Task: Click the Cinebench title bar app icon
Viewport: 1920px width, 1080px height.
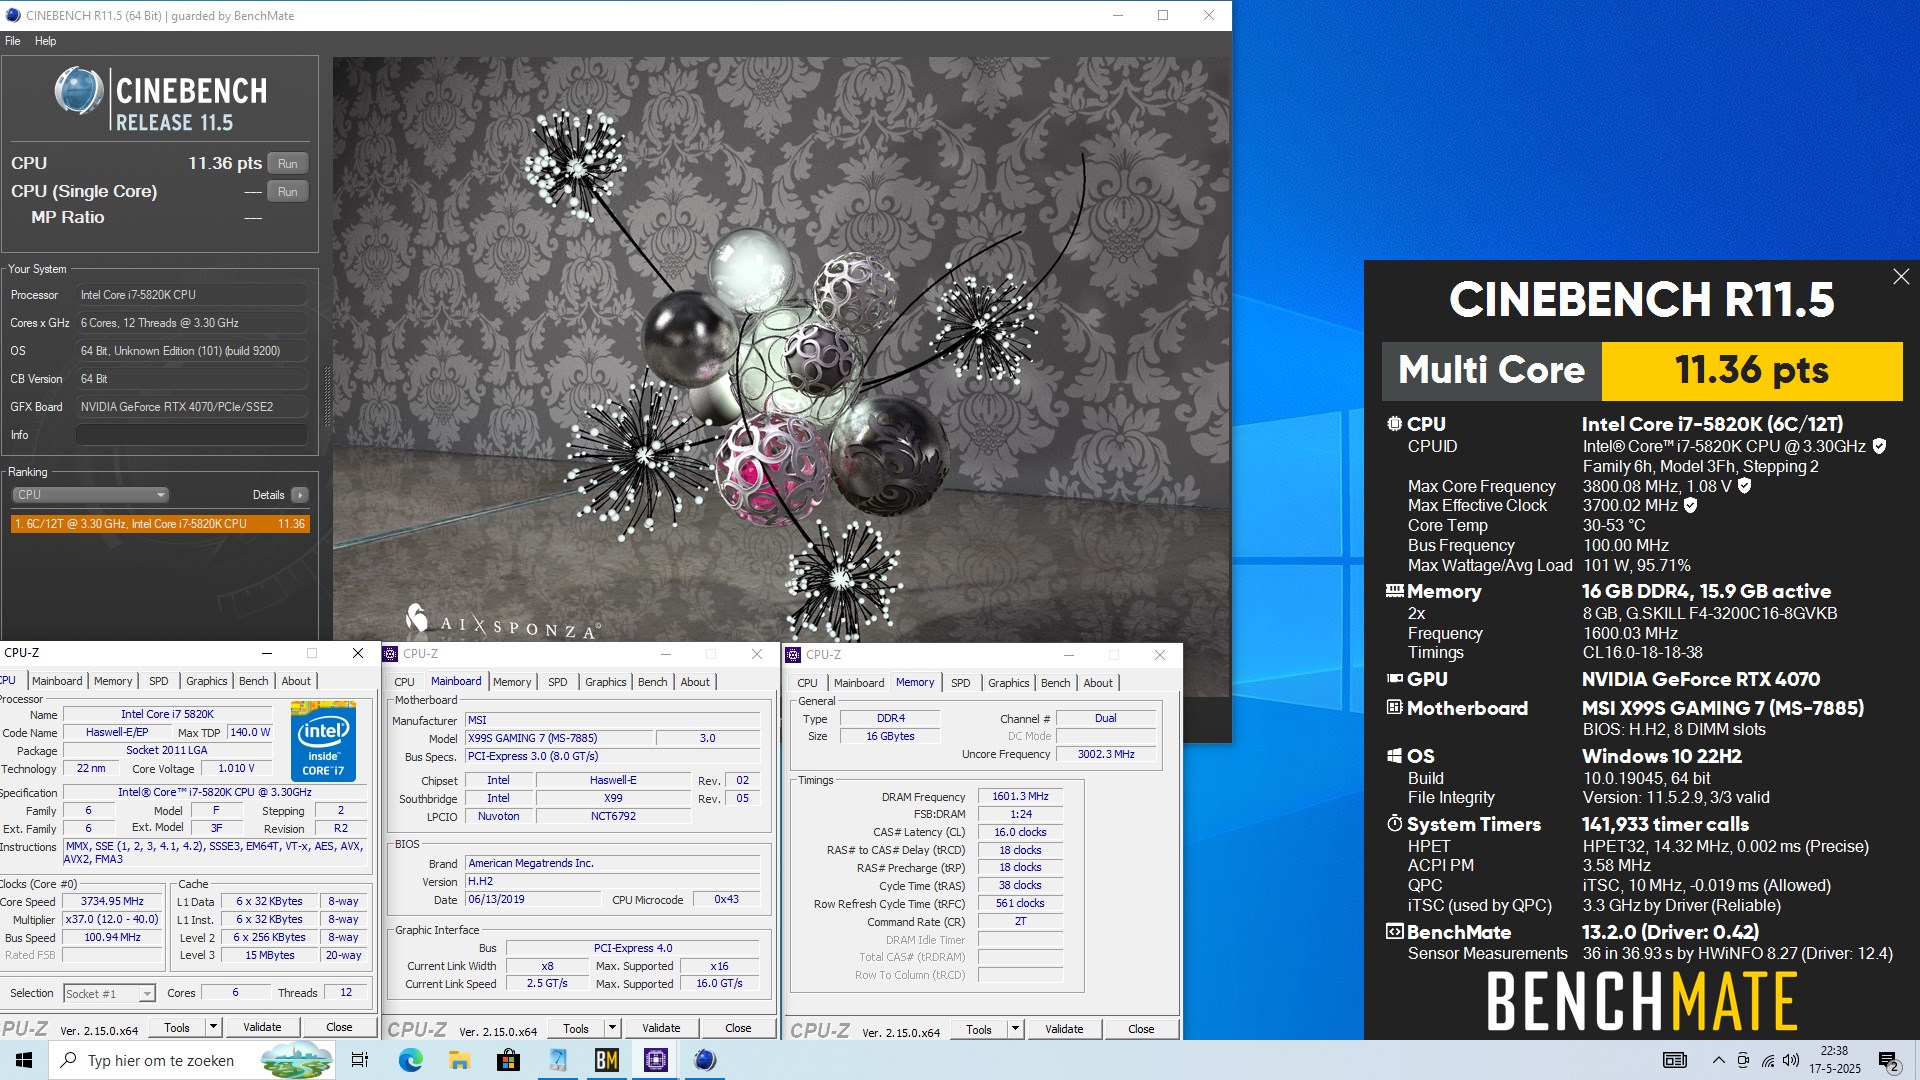Action: click(13, 15)
